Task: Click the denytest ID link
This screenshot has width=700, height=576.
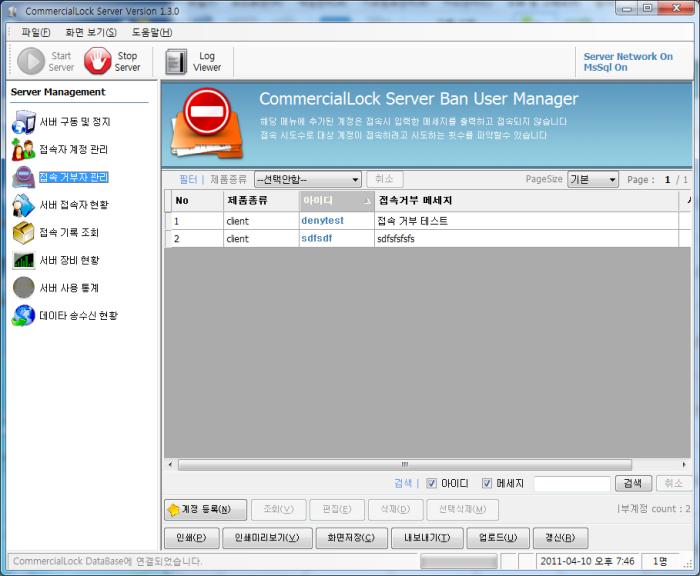Action: 322,221
